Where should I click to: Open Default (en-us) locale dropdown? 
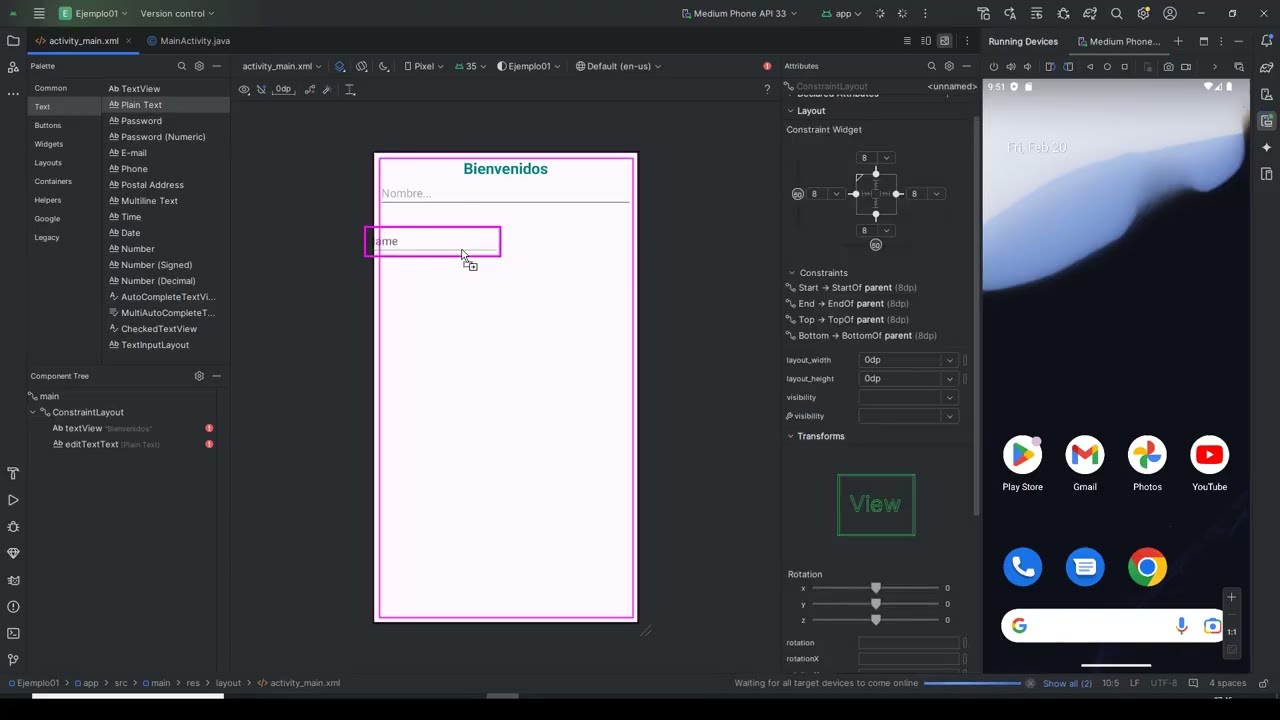(x=619, y=66)
